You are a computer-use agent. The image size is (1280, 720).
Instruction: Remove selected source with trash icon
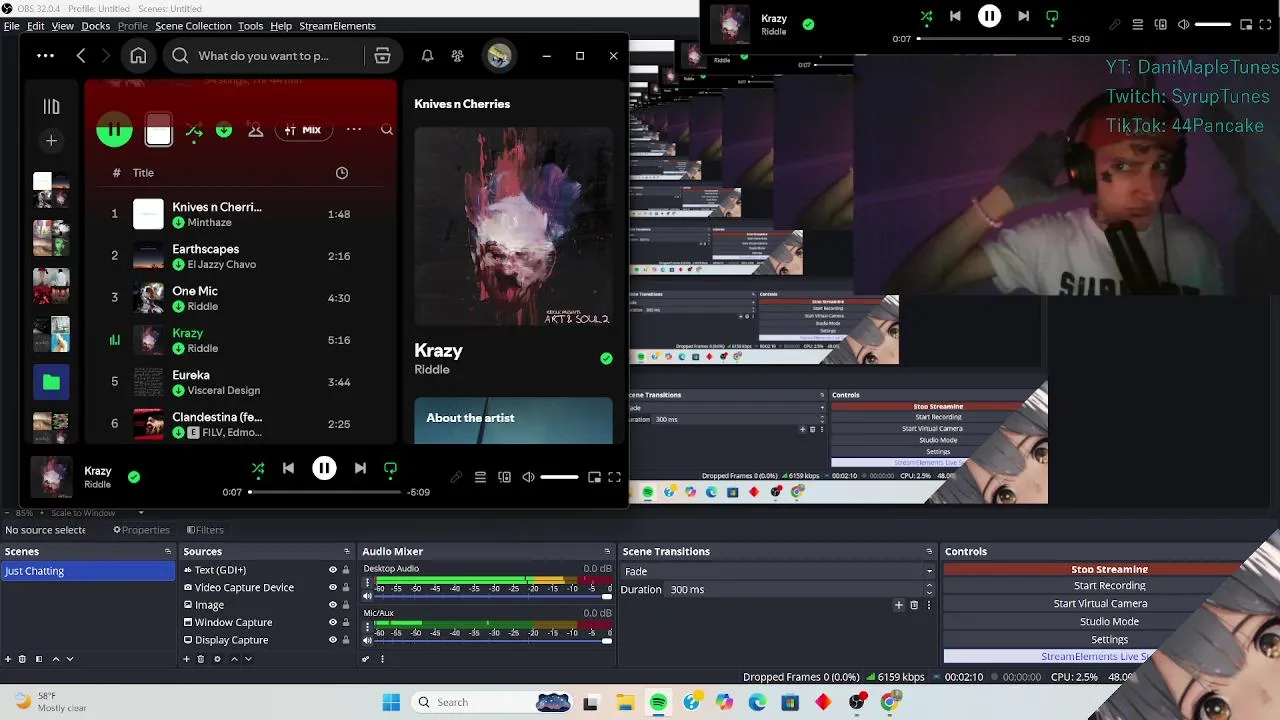click(200, 659)
